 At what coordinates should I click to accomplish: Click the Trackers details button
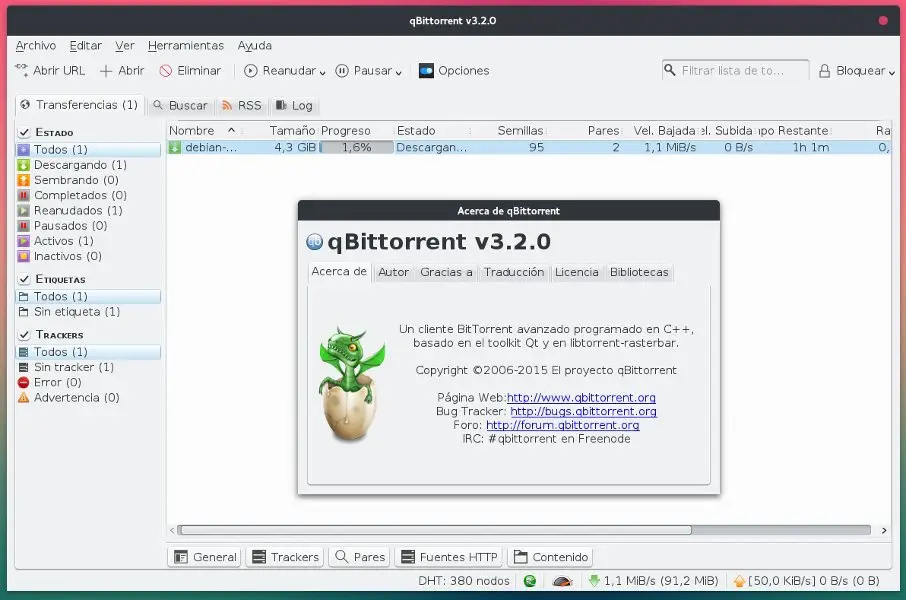coord(285,557)
